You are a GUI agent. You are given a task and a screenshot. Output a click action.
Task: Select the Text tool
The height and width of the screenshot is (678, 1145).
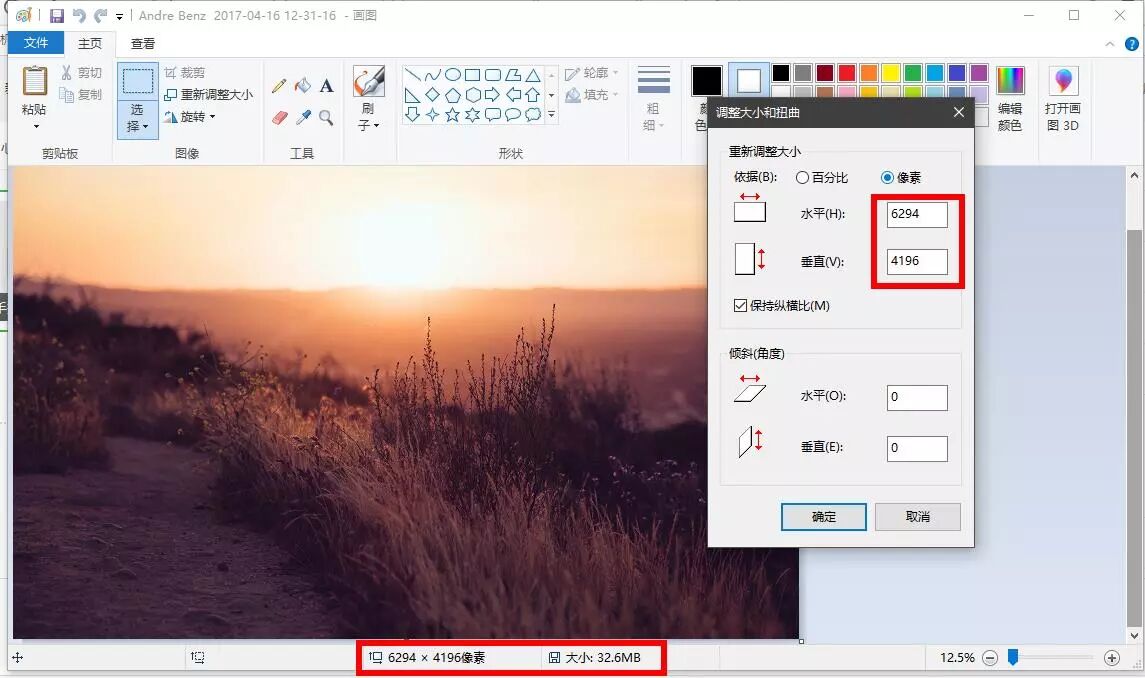pos(327,86)
